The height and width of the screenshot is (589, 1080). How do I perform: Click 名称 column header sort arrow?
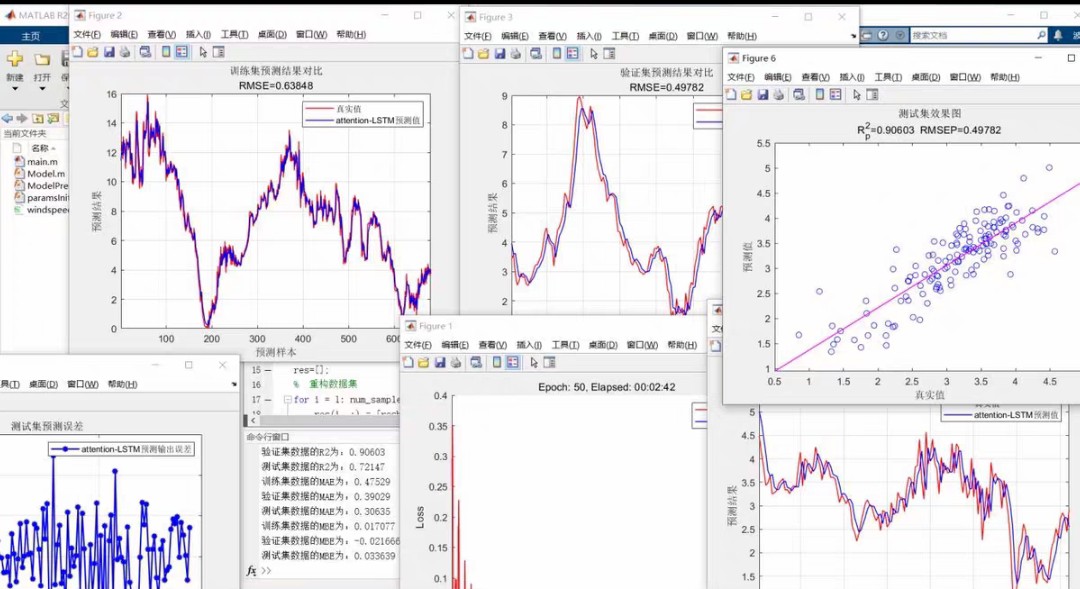point(53,149)
